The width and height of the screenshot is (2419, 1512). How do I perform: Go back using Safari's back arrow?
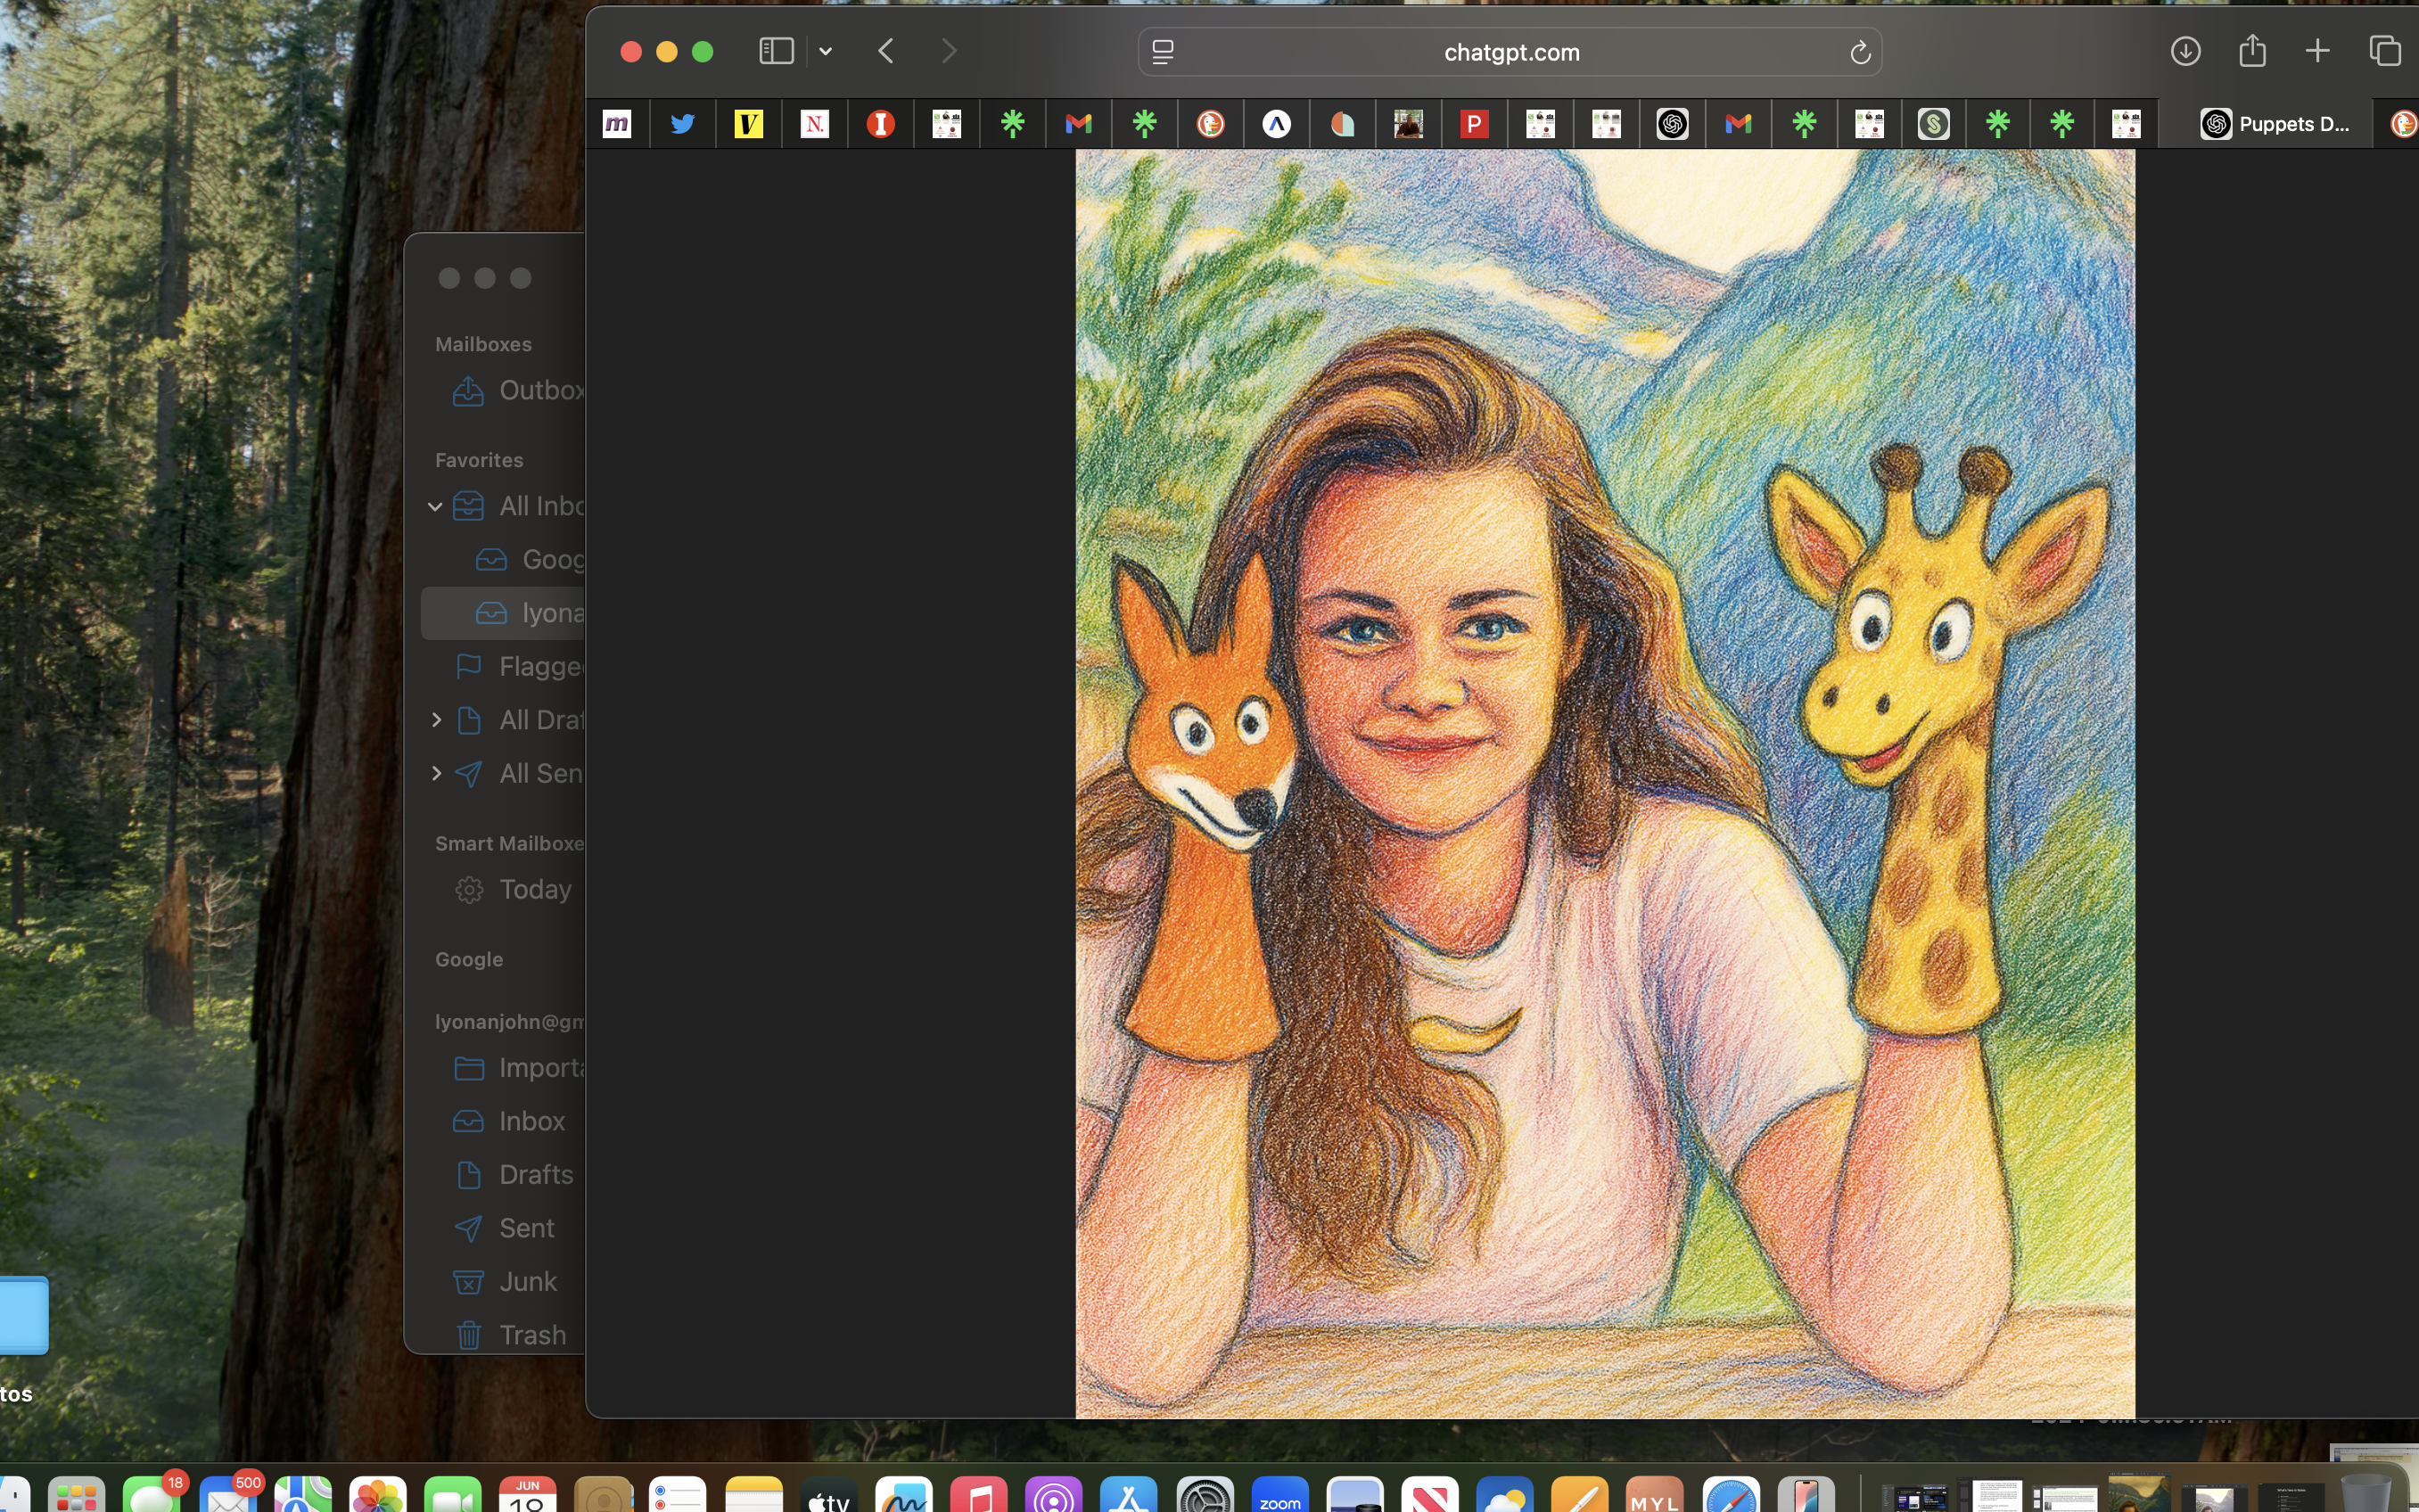[886, 51]
